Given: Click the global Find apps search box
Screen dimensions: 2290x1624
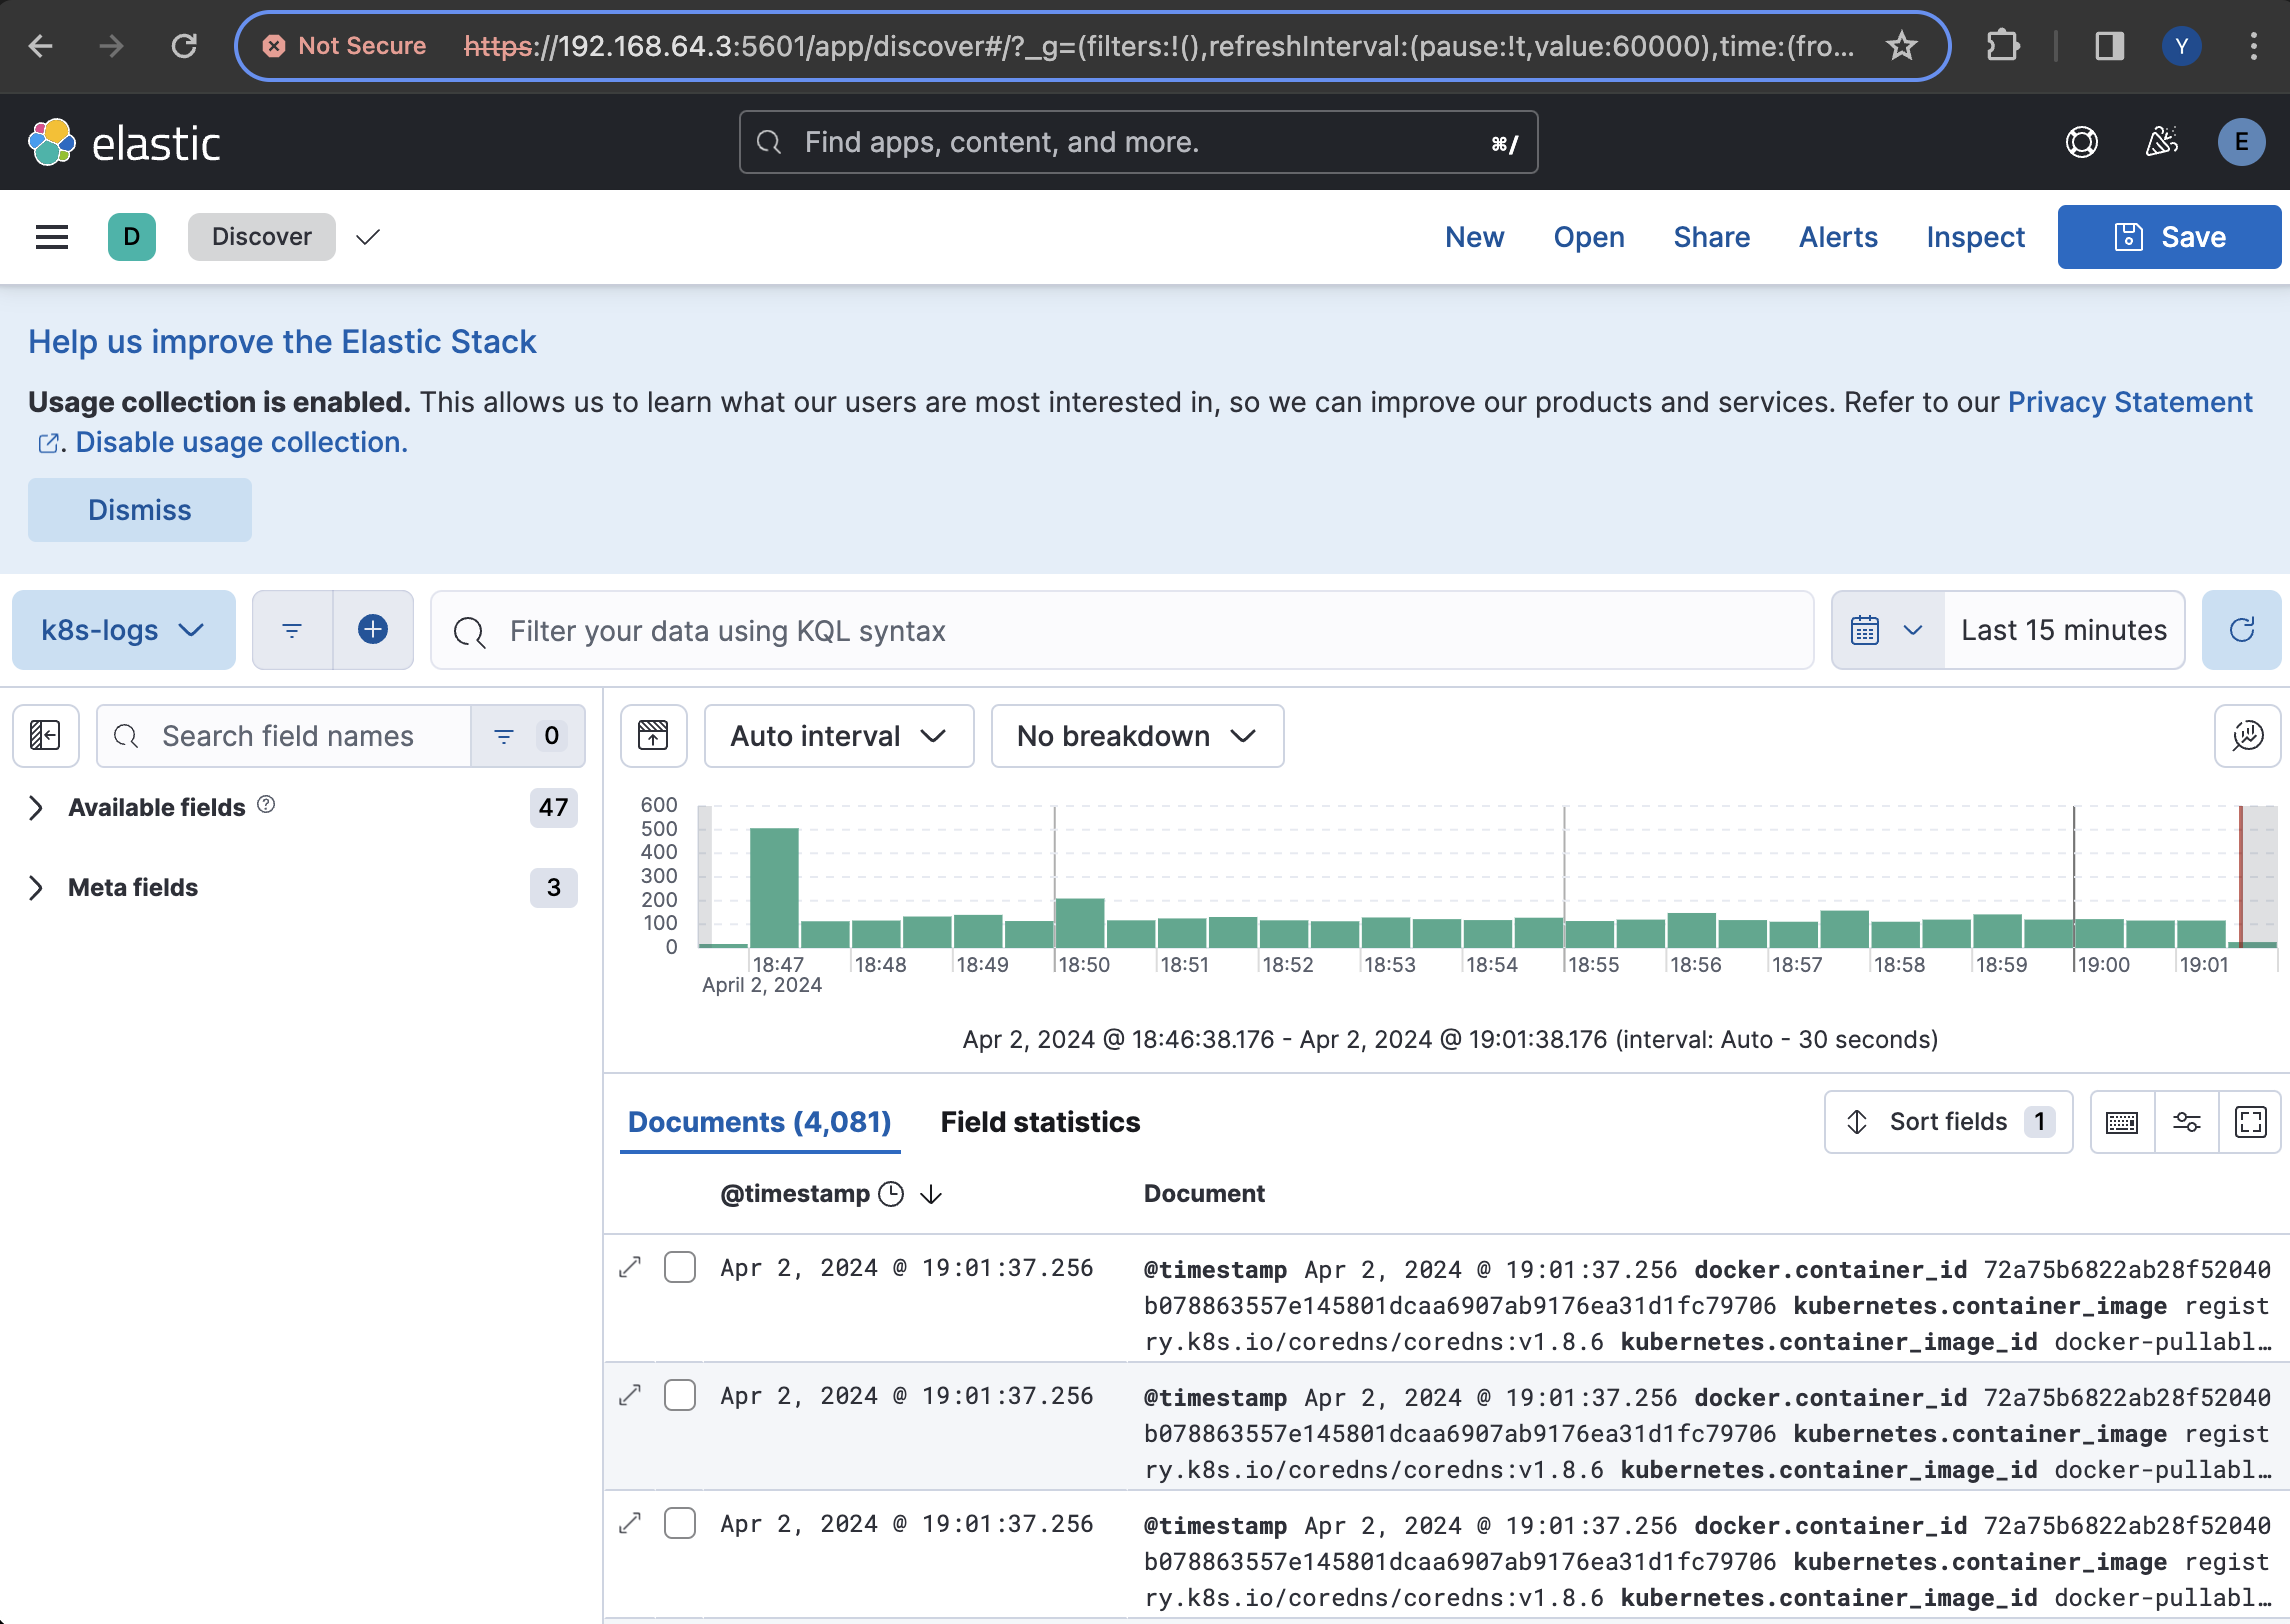Looking at the screenshot, I should click(x=1138, y=142).
